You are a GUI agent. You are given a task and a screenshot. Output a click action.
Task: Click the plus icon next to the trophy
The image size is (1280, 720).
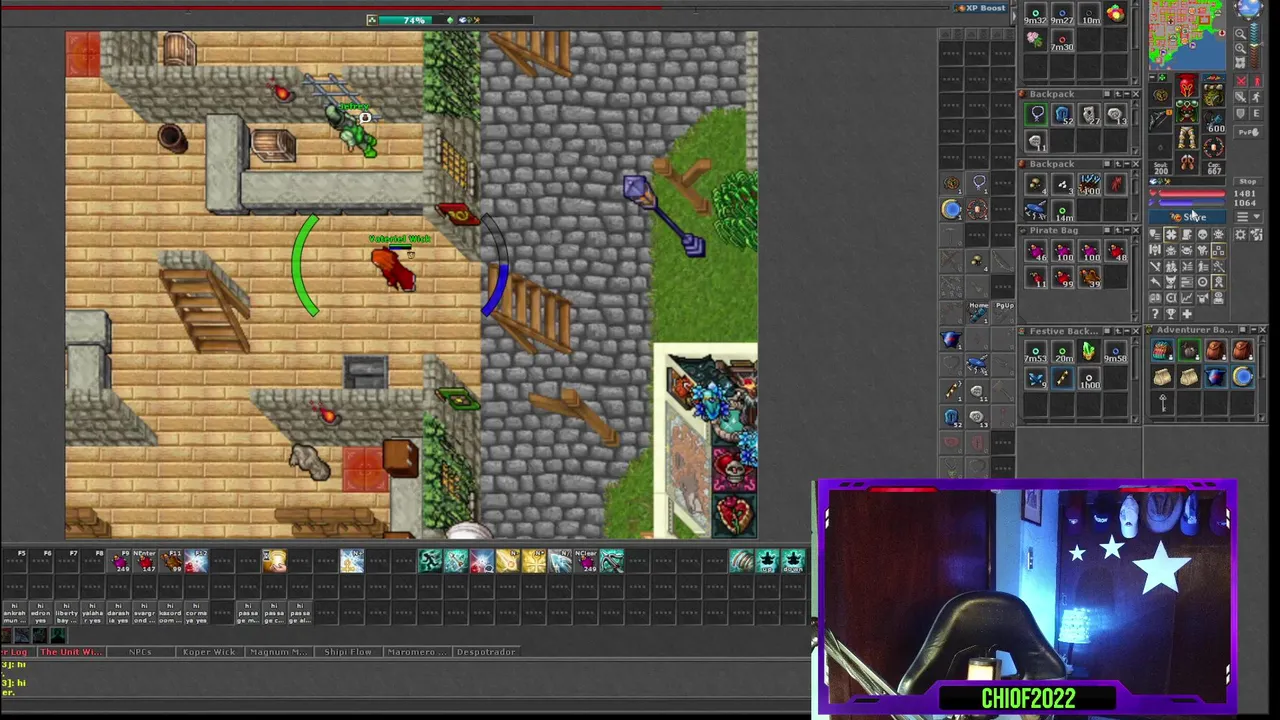coord(1187,314)
